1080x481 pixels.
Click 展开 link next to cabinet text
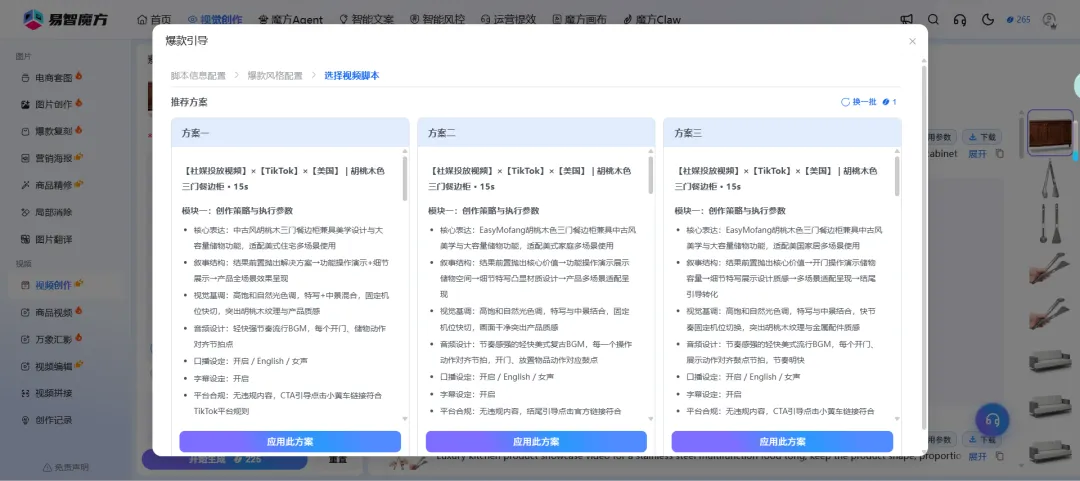coord(977,154)
